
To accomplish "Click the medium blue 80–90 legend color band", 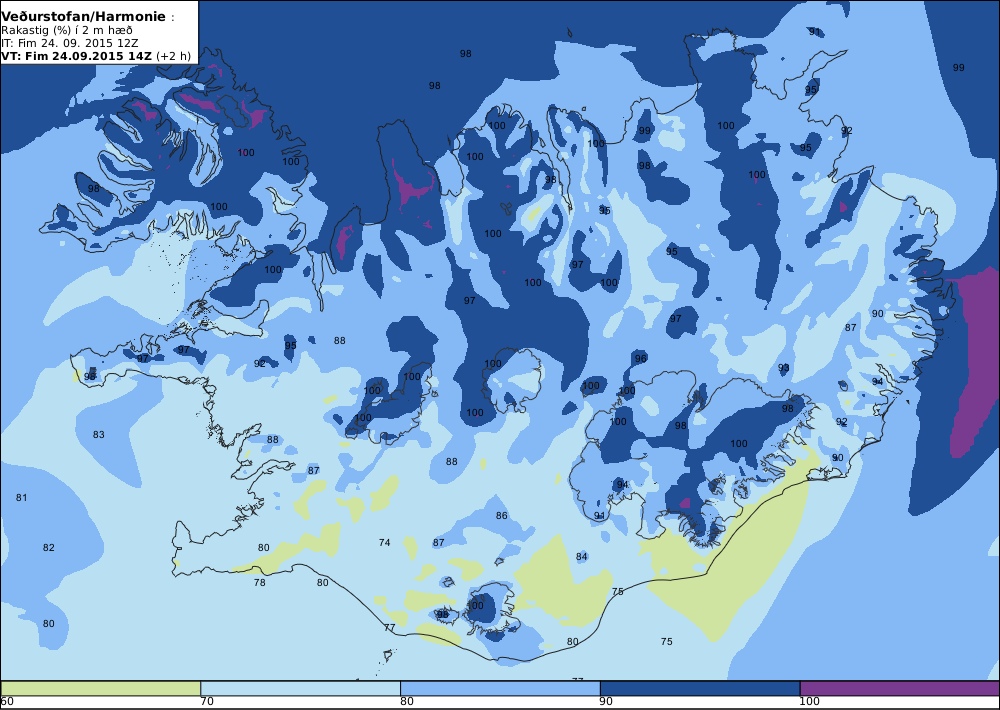I will [x=500, y=688].
